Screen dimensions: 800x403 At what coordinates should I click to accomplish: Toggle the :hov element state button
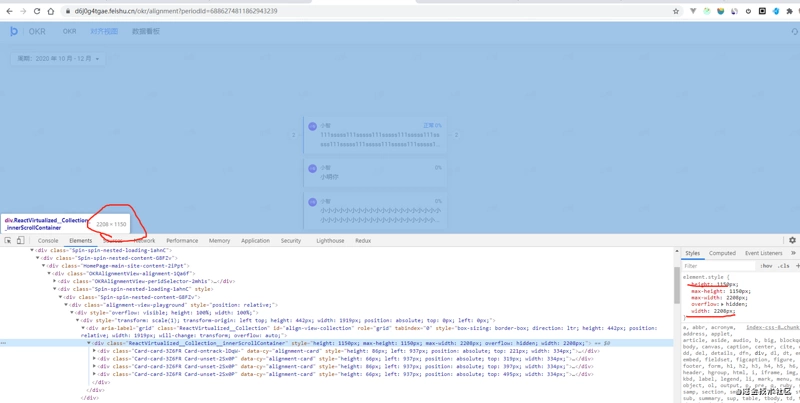[766, 266]
